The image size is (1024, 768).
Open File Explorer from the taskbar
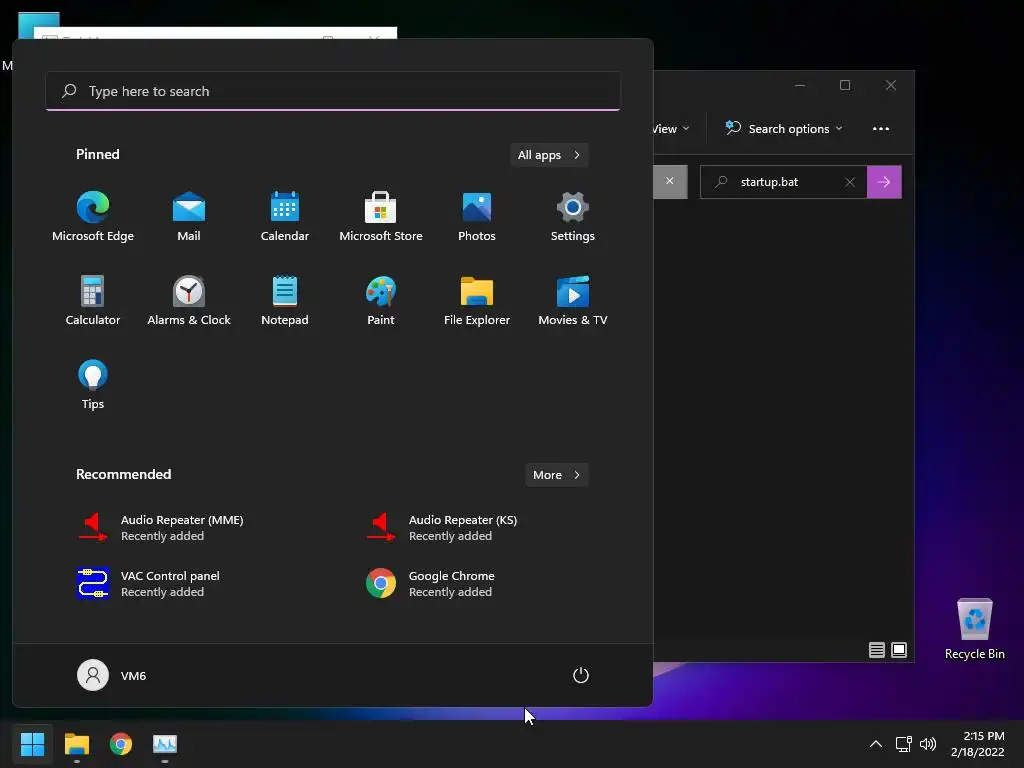(76, 744)
